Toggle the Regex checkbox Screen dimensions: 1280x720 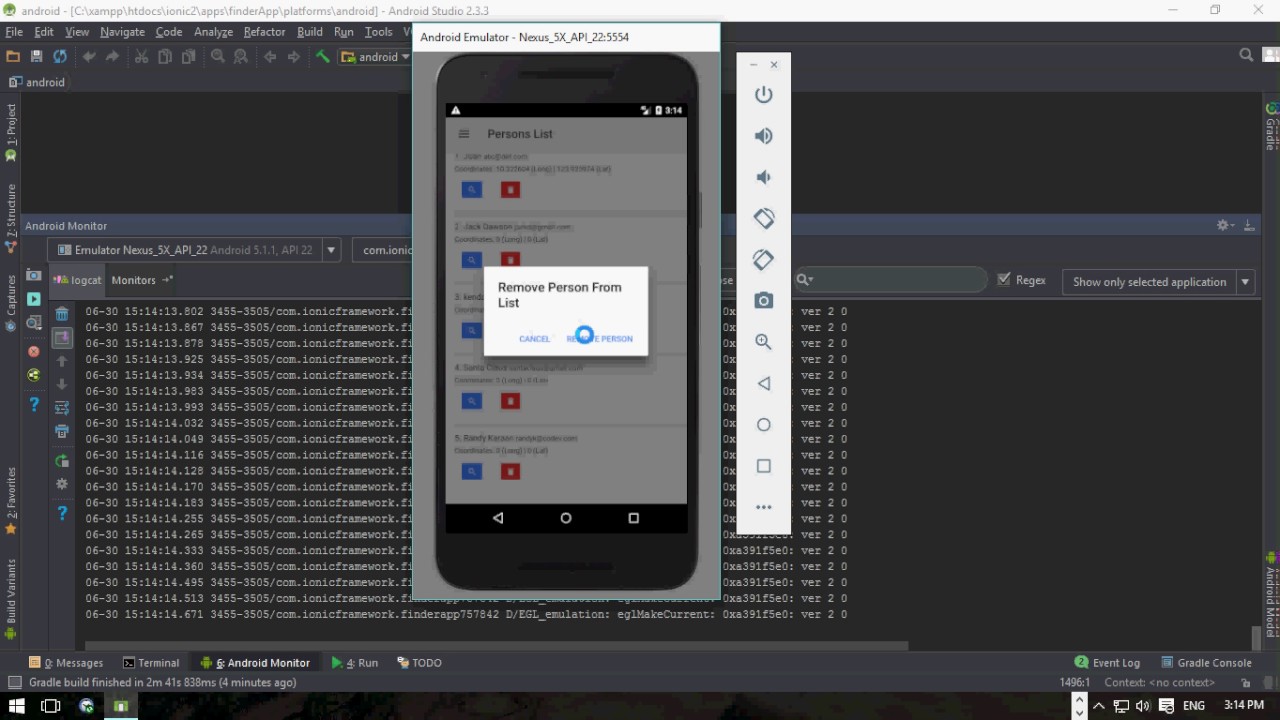click(x=1004, y=280)
